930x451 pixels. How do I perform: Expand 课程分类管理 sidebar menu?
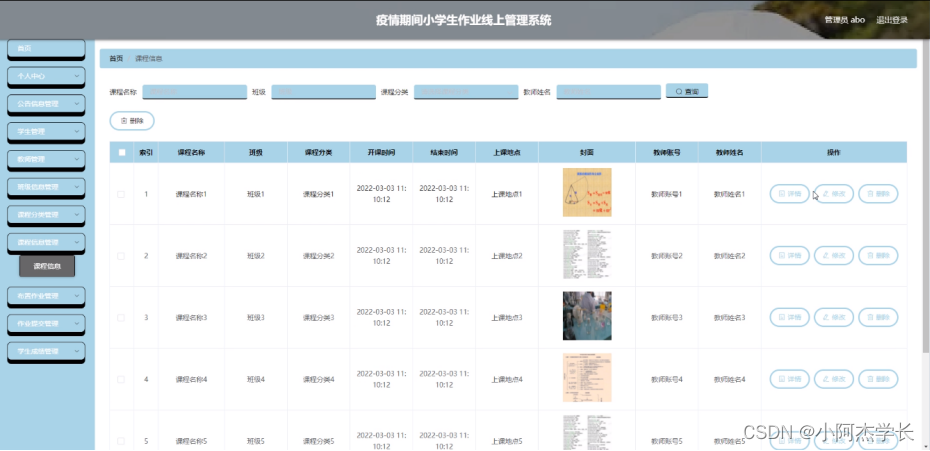tap(46, 215)
